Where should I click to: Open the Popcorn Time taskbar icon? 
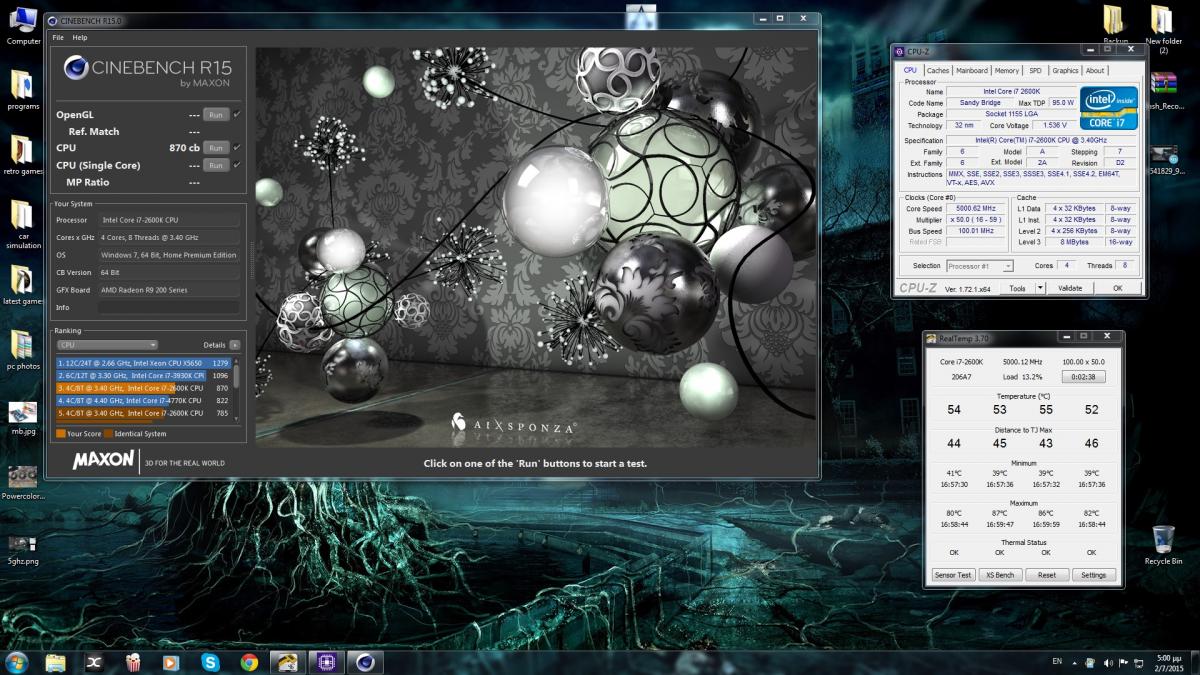tap(133, 661)
